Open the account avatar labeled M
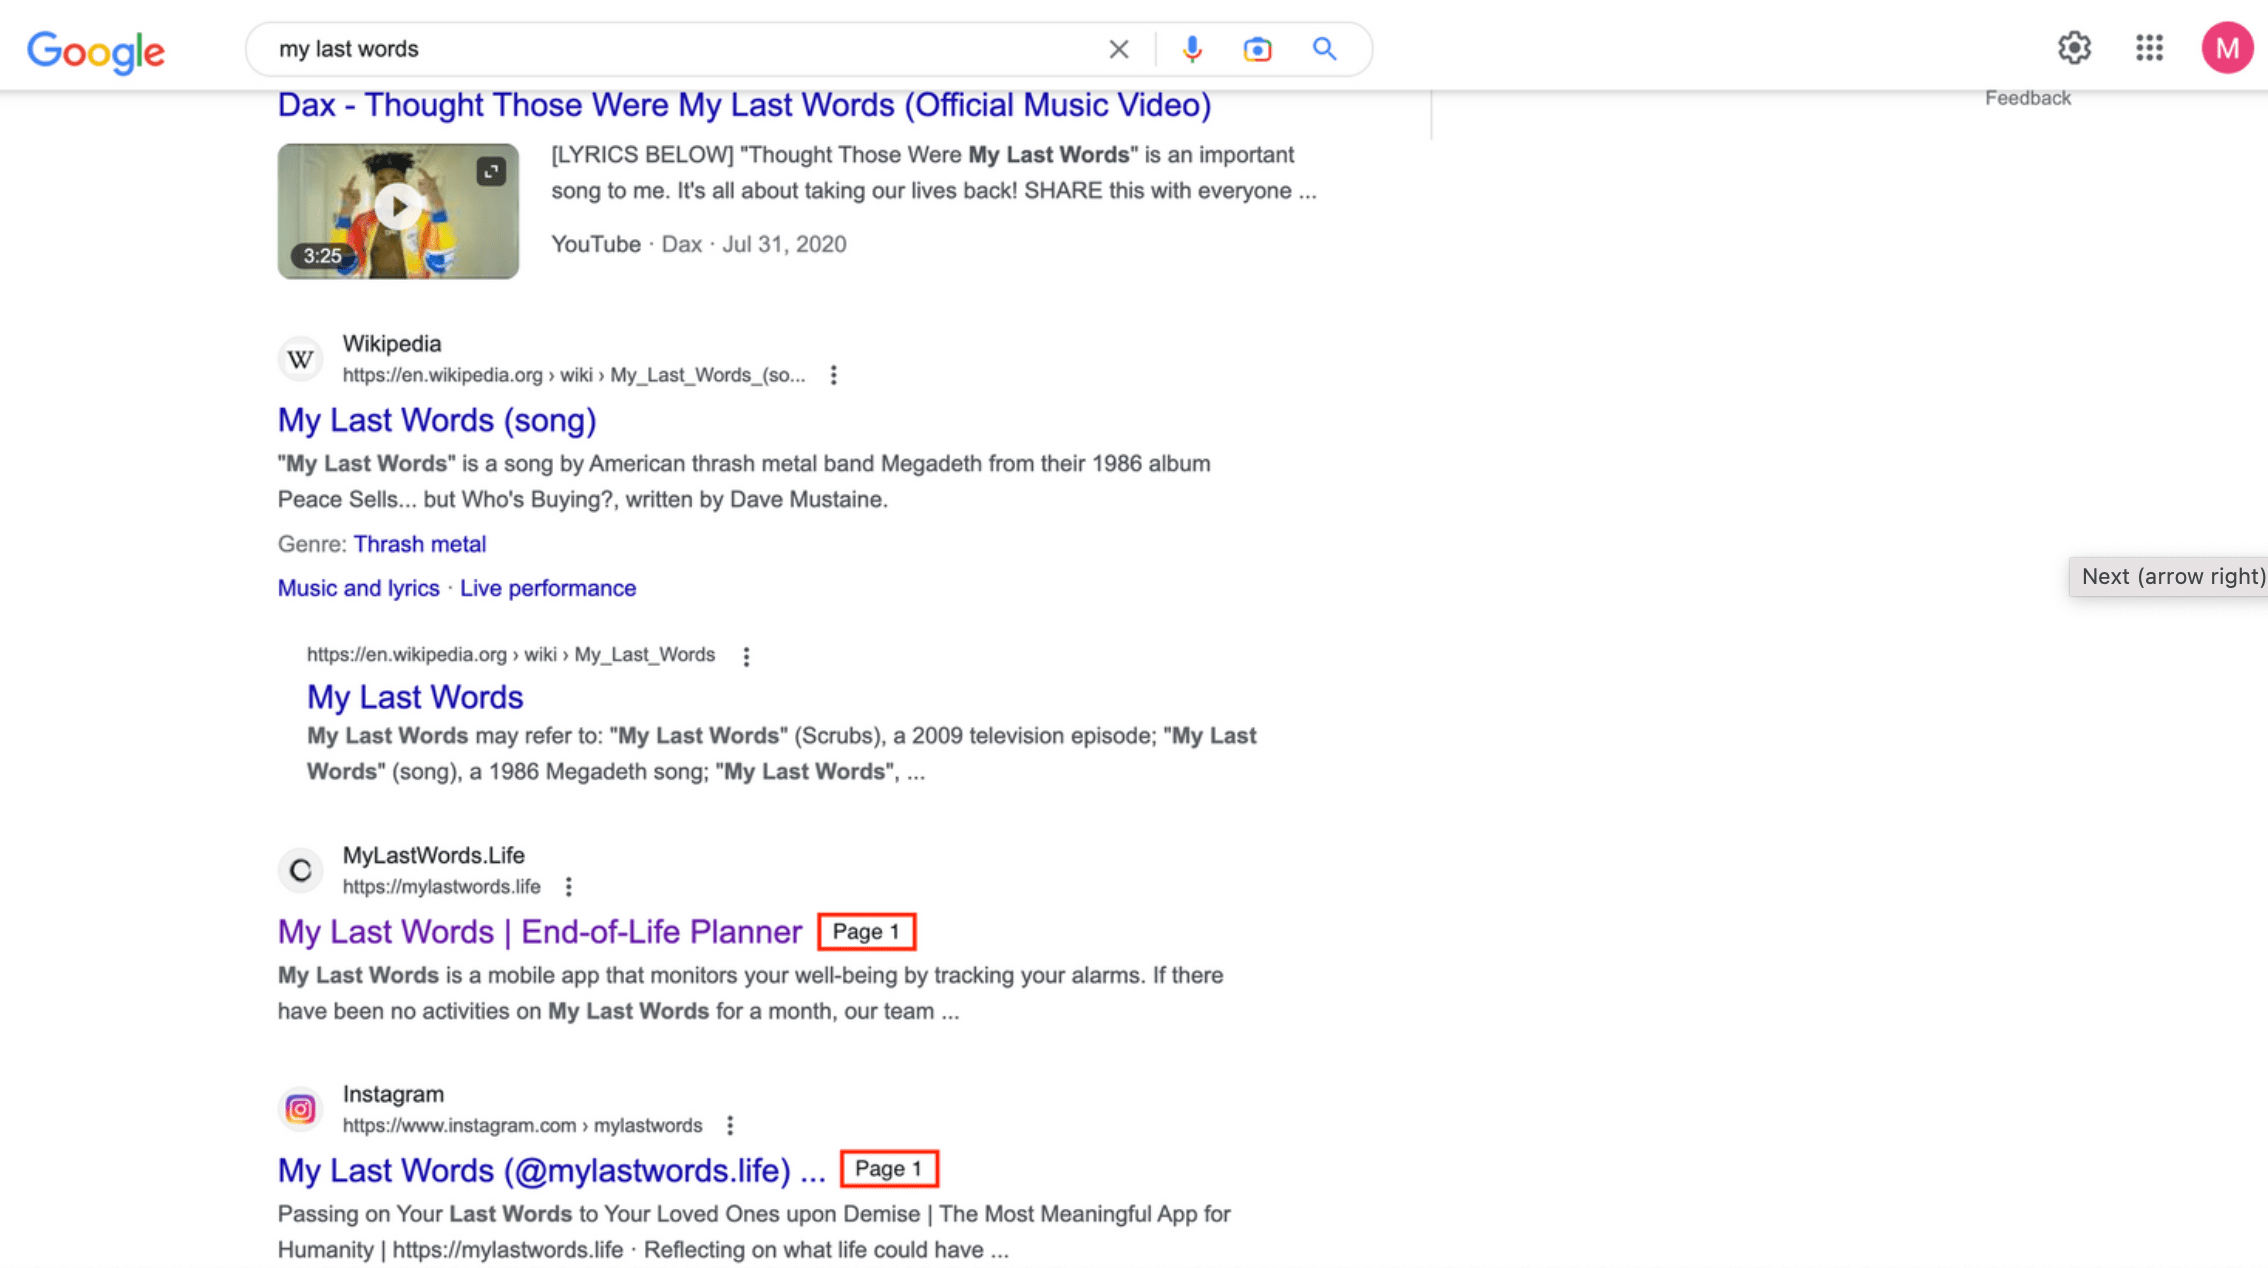 click(2227, 48)
